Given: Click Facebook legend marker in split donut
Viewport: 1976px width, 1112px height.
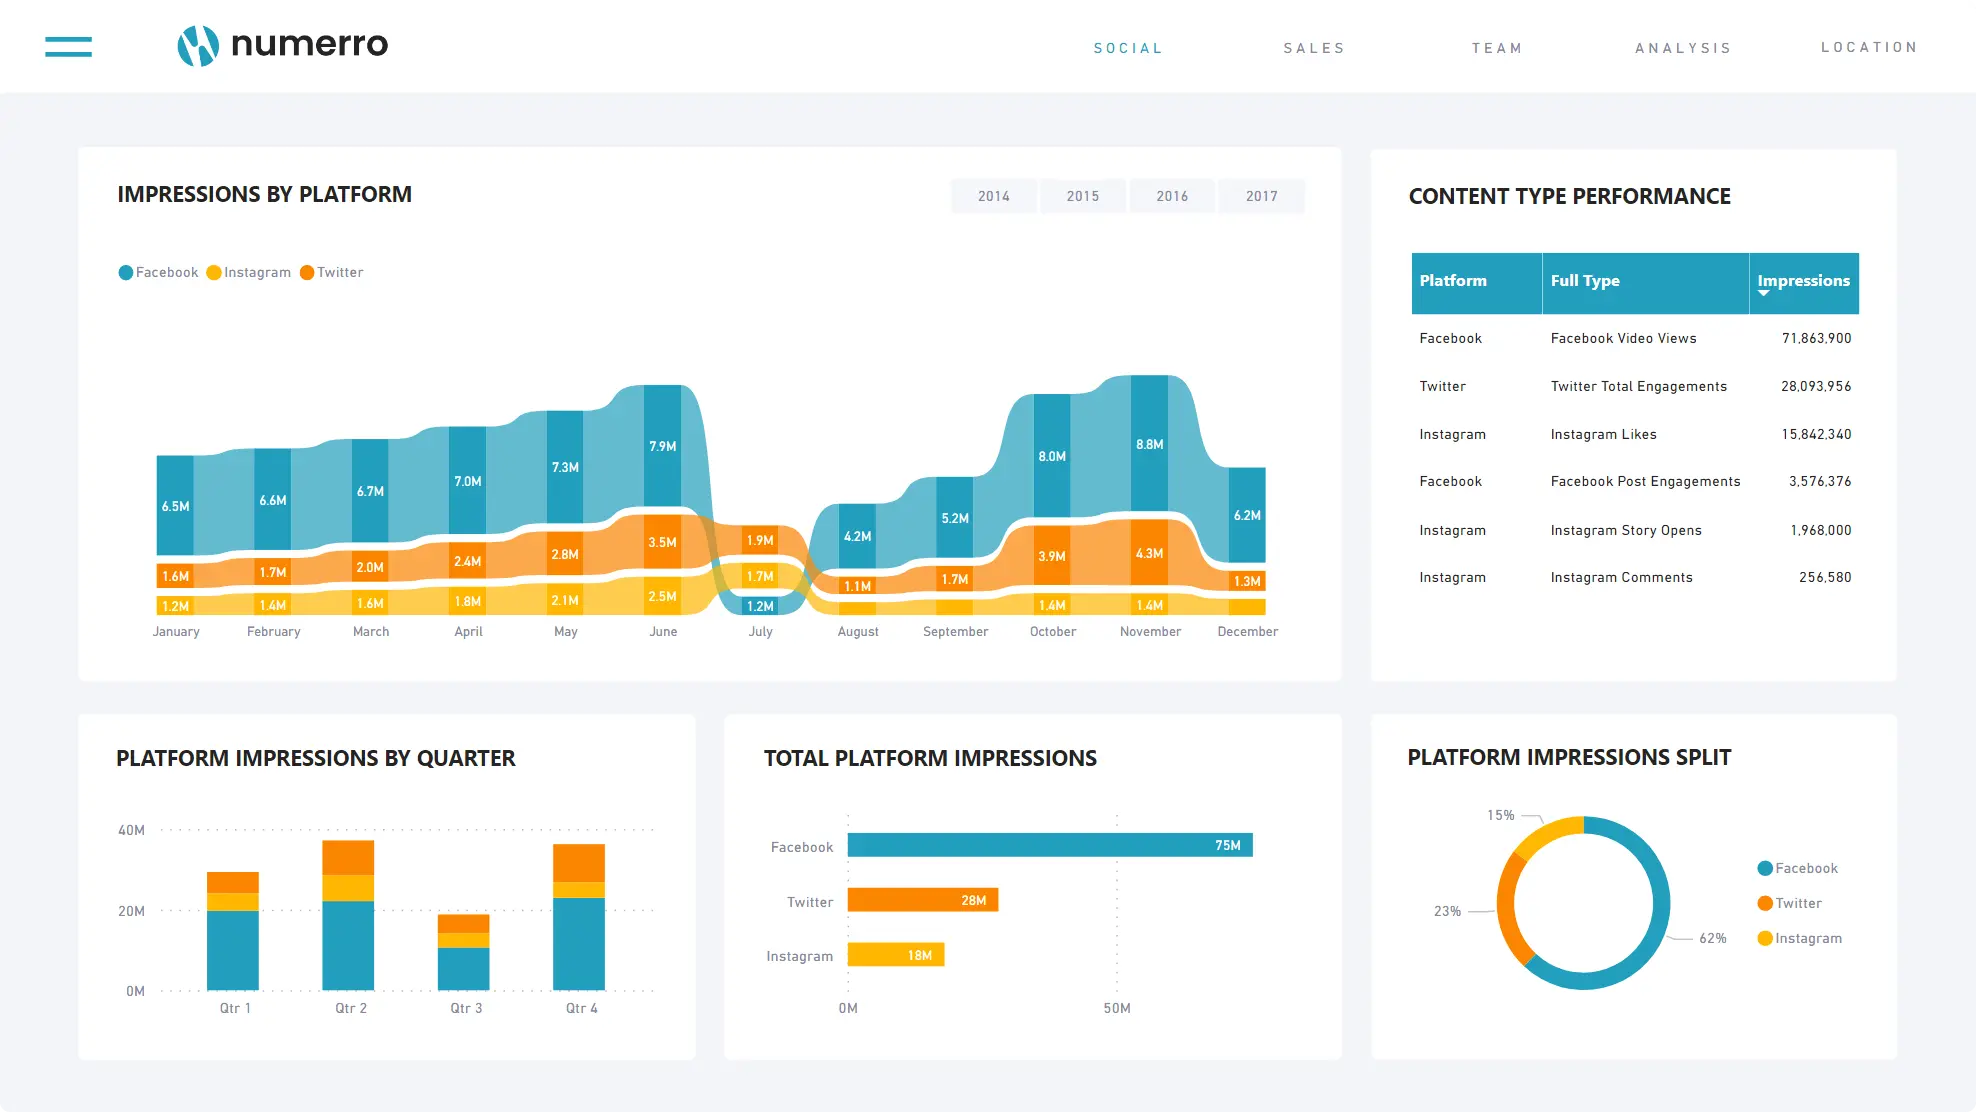Looking at the screenshot, I should click(1765, 868).
